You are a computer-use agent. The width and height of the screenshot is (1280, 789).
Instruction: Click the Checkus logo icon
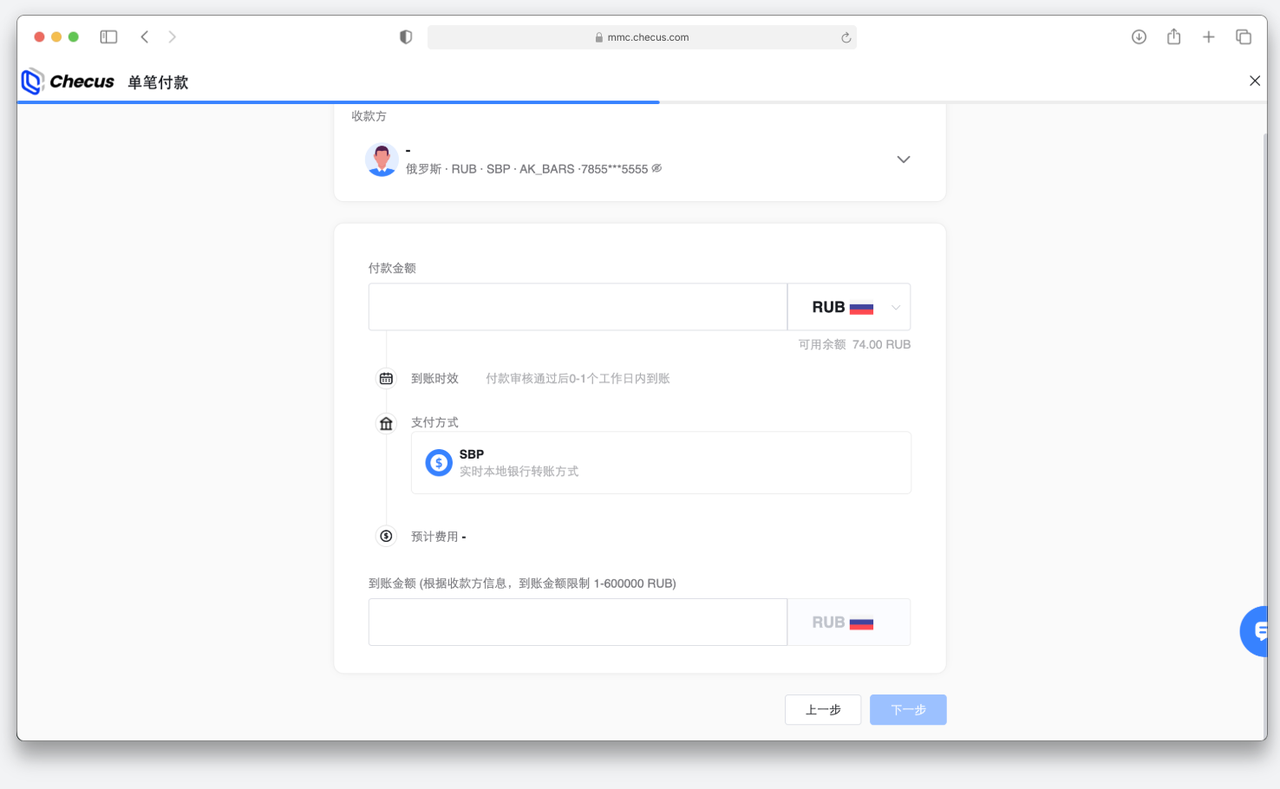coord(33,82)
